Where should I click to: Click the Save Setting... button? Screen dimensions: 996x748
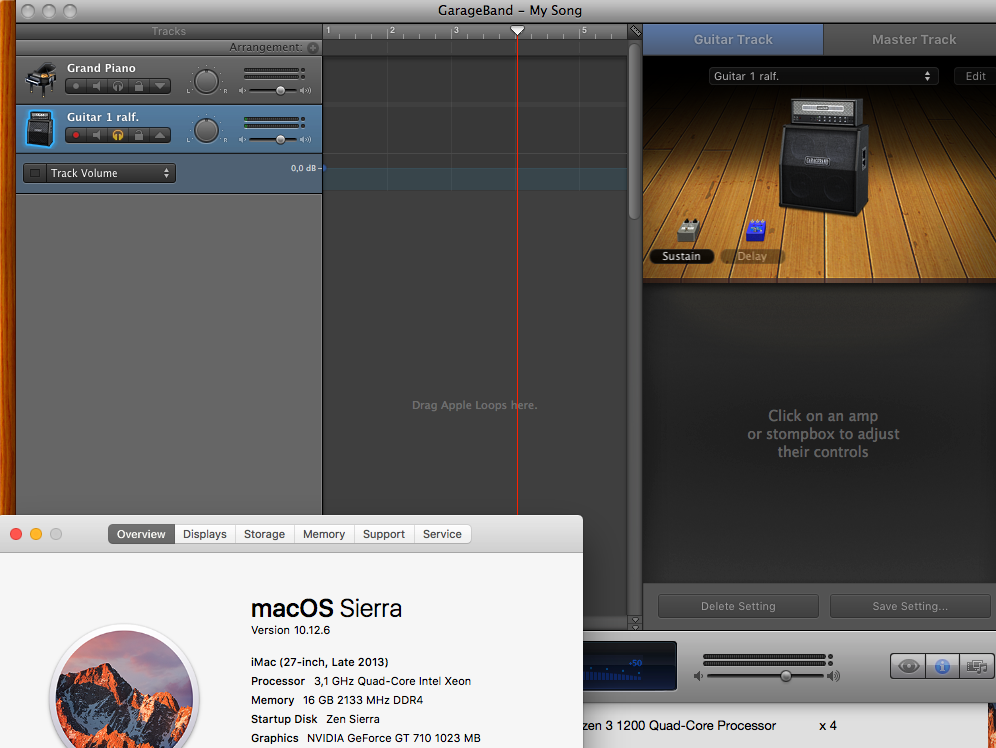[x=909, y=606]
